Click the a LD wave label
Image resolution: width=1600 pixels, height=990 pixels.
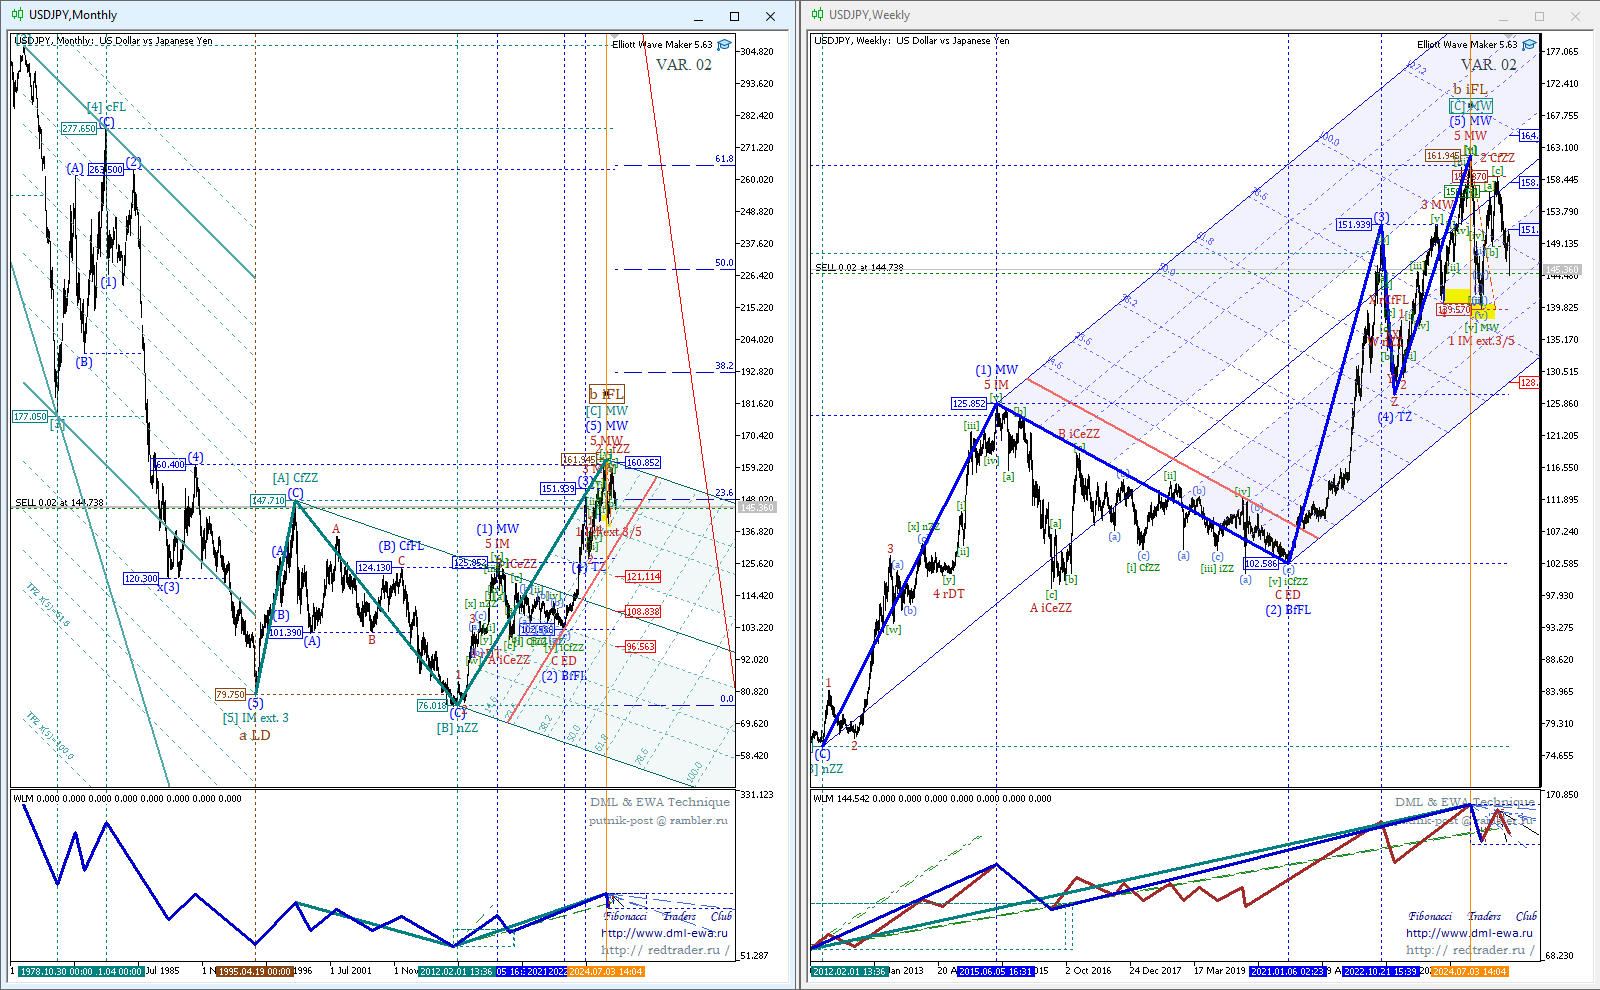tap(255, 735)
